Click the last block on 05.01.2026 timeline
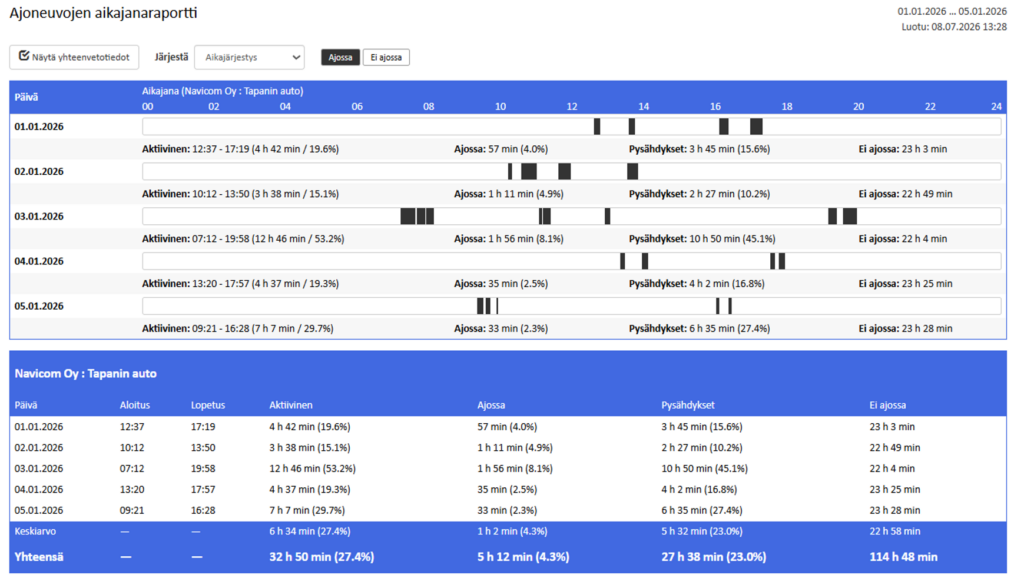Screen dimensions: 1024x588 [x=730, y=306]
